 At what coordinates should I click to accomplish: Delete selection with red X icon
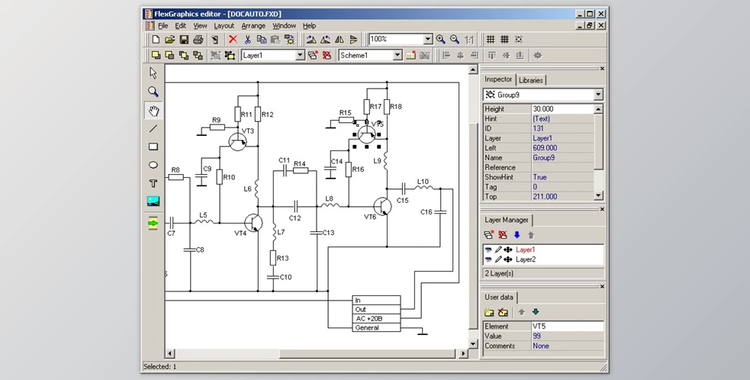click(233, 39)
